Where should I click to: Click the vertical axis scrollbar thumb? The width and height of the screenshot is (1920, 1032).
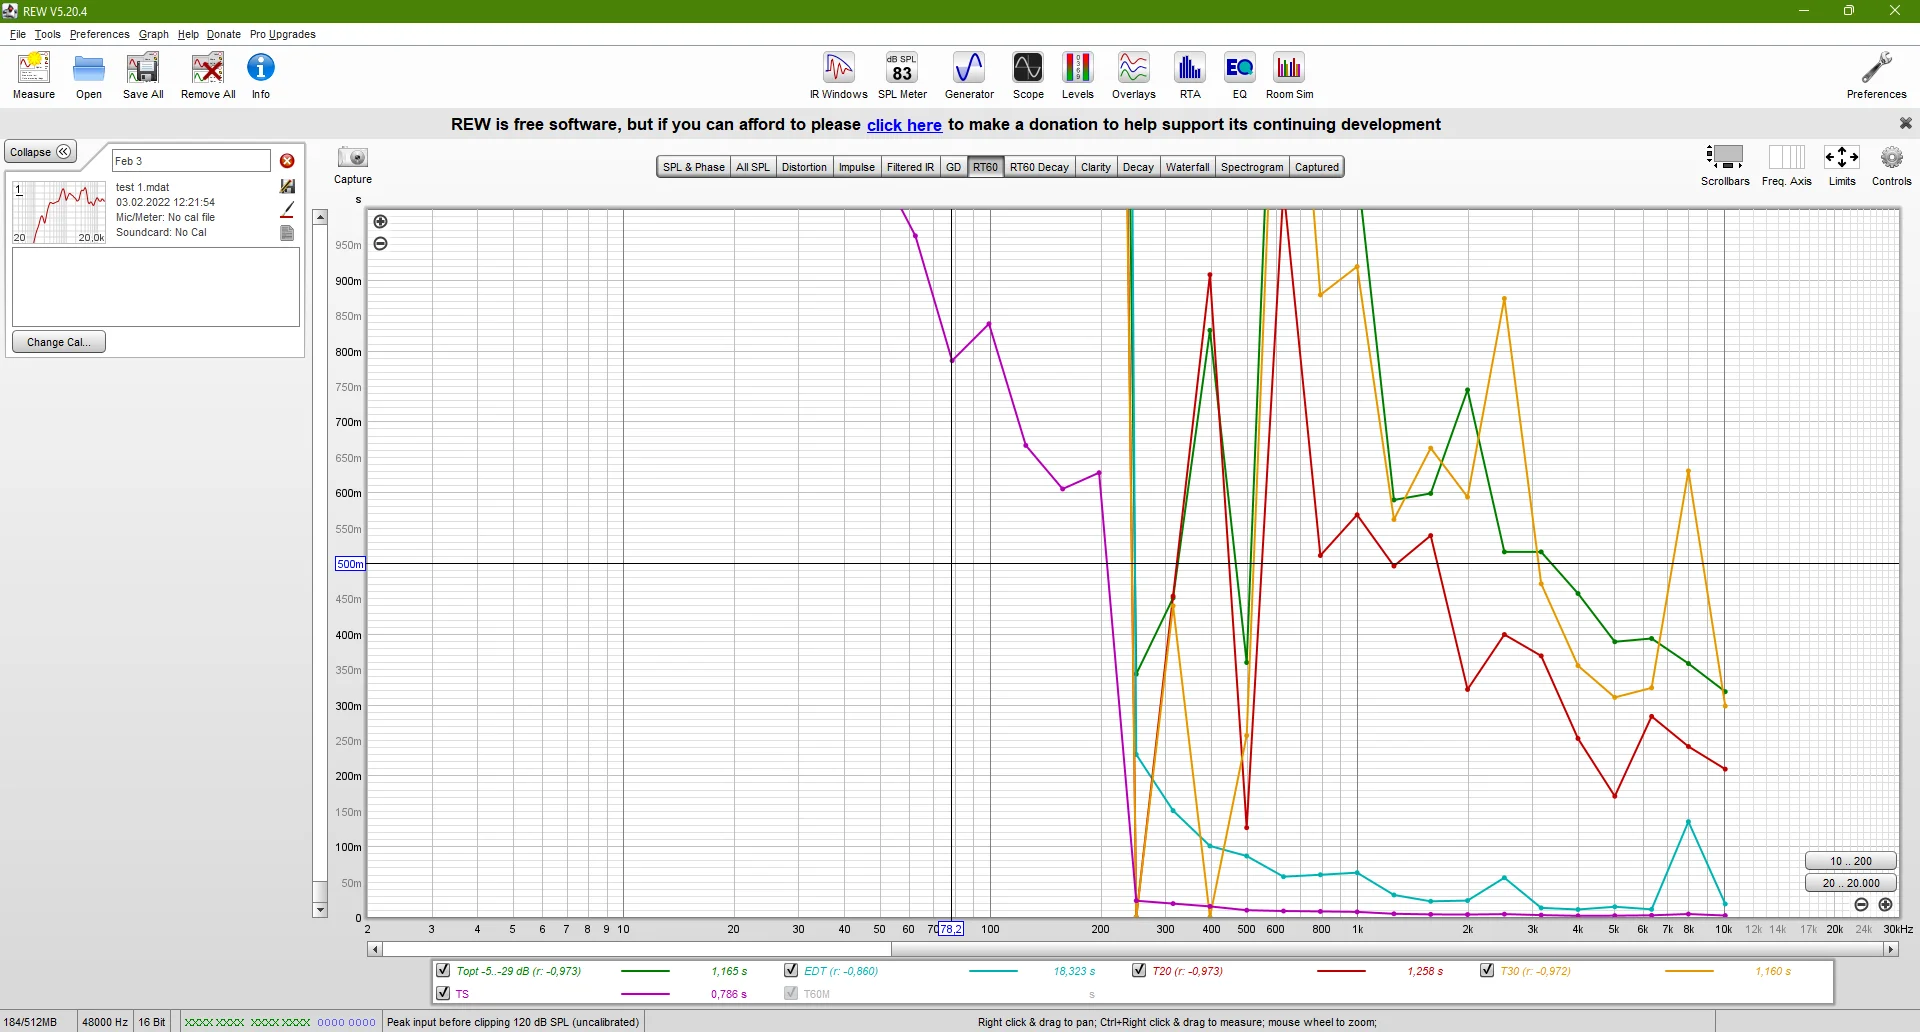[320, 891]
